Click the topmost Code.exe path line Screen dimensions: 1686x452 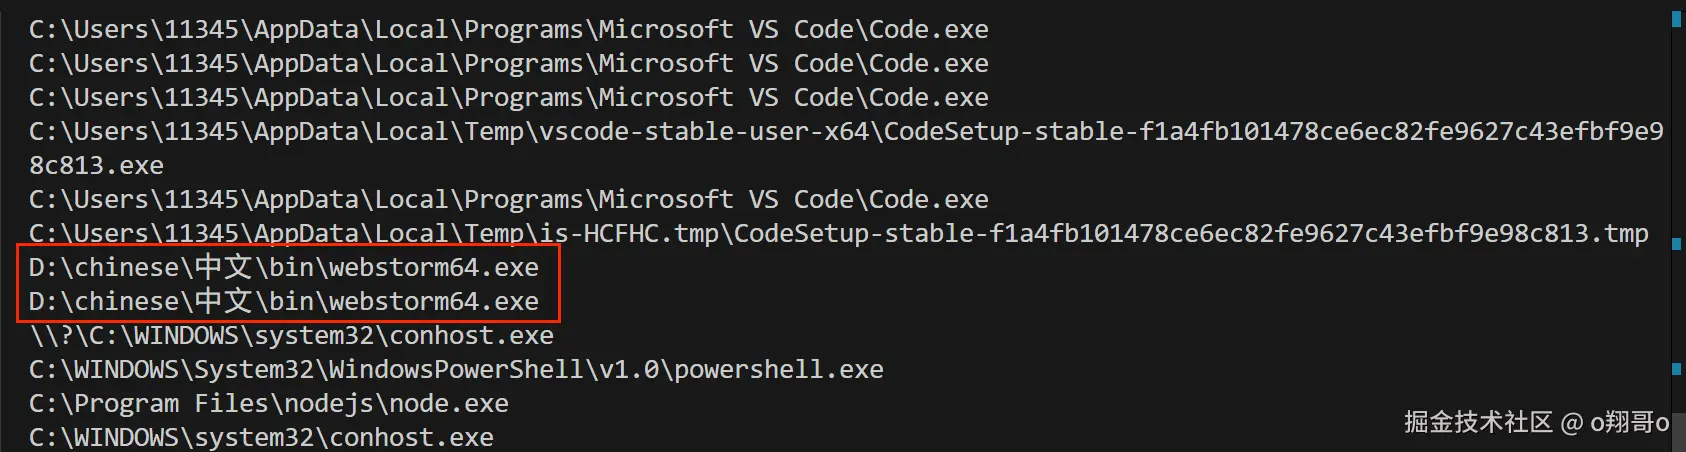point(508,30)
